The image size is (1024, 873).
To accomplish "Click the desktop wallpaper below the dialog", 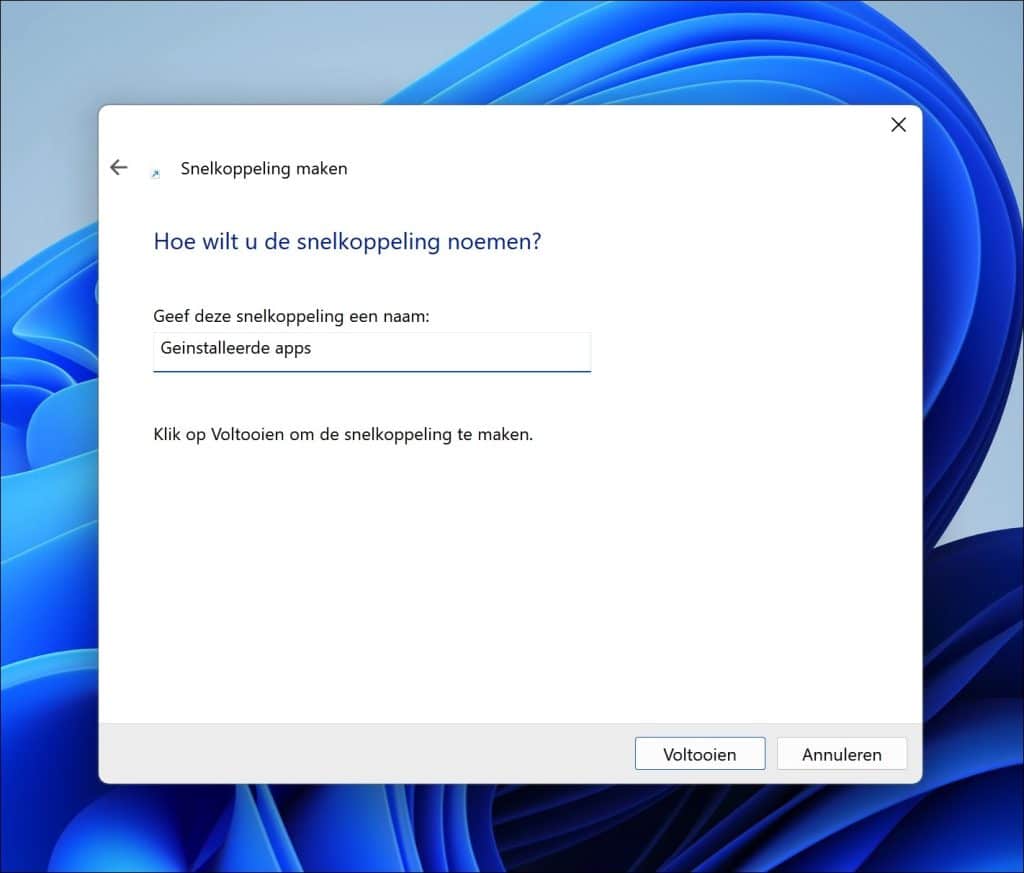I will [500, 830].
